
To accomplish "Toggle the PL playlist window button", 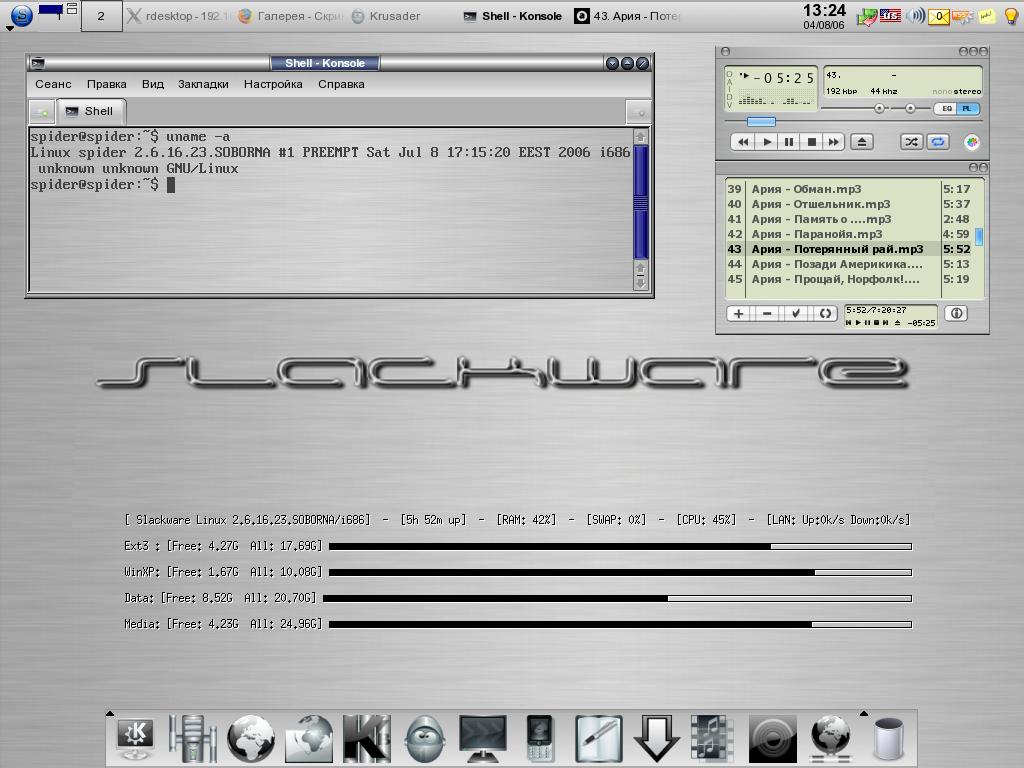I will [967, 108].
